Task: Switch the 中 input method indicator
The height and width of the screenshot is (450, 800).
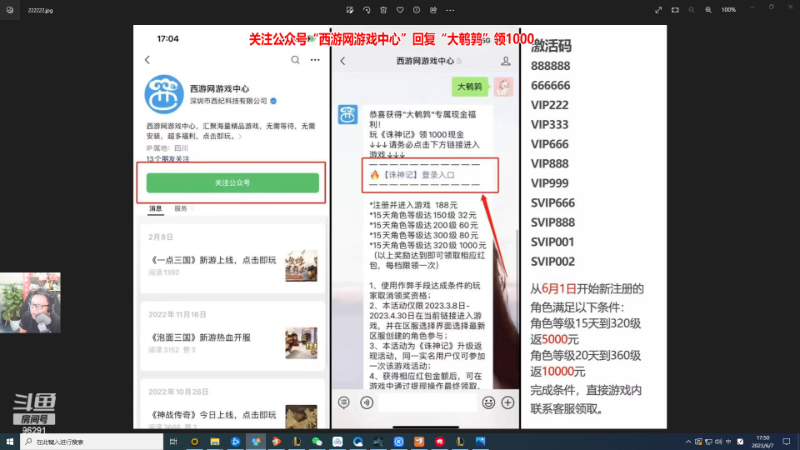Action: pyautogui.click(x=729, y=442)
